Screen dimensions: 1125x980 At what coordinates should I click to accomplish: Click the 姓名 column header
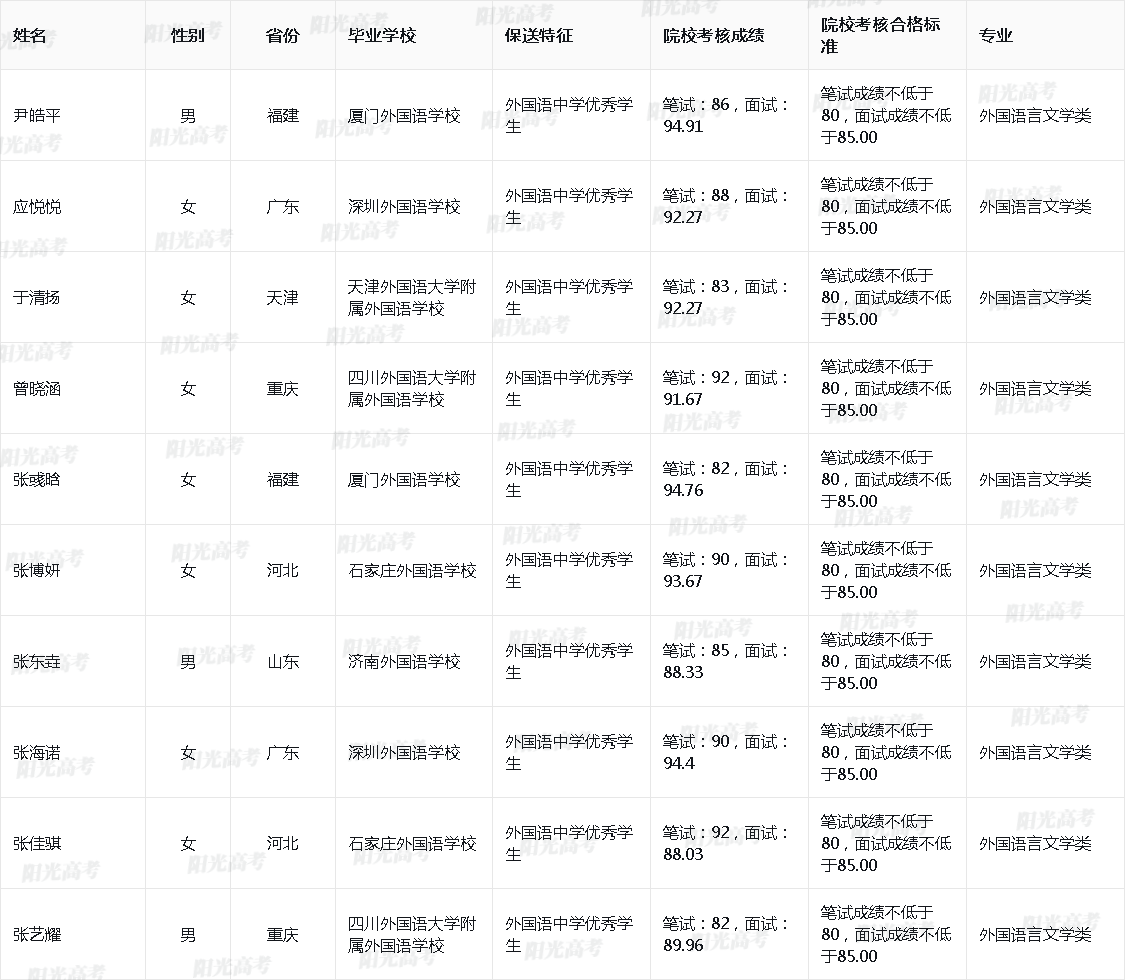click(30, 36)
